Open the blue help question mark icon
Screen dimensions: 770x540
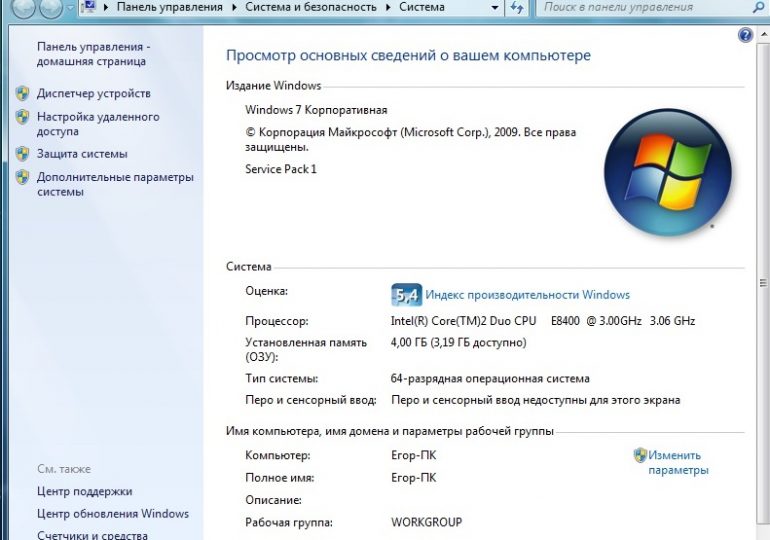745,35
